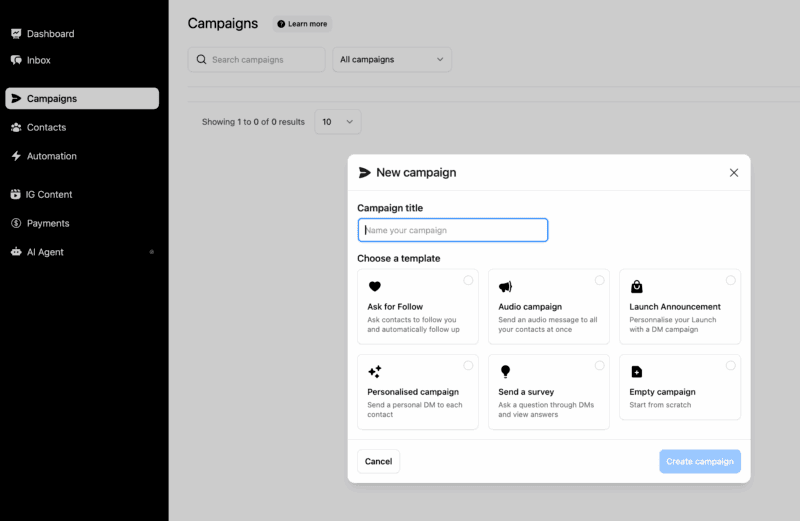800x521 pixels.
Task: Click 'Showing 1 to 0 of 0 results' text
Action: 253,121
